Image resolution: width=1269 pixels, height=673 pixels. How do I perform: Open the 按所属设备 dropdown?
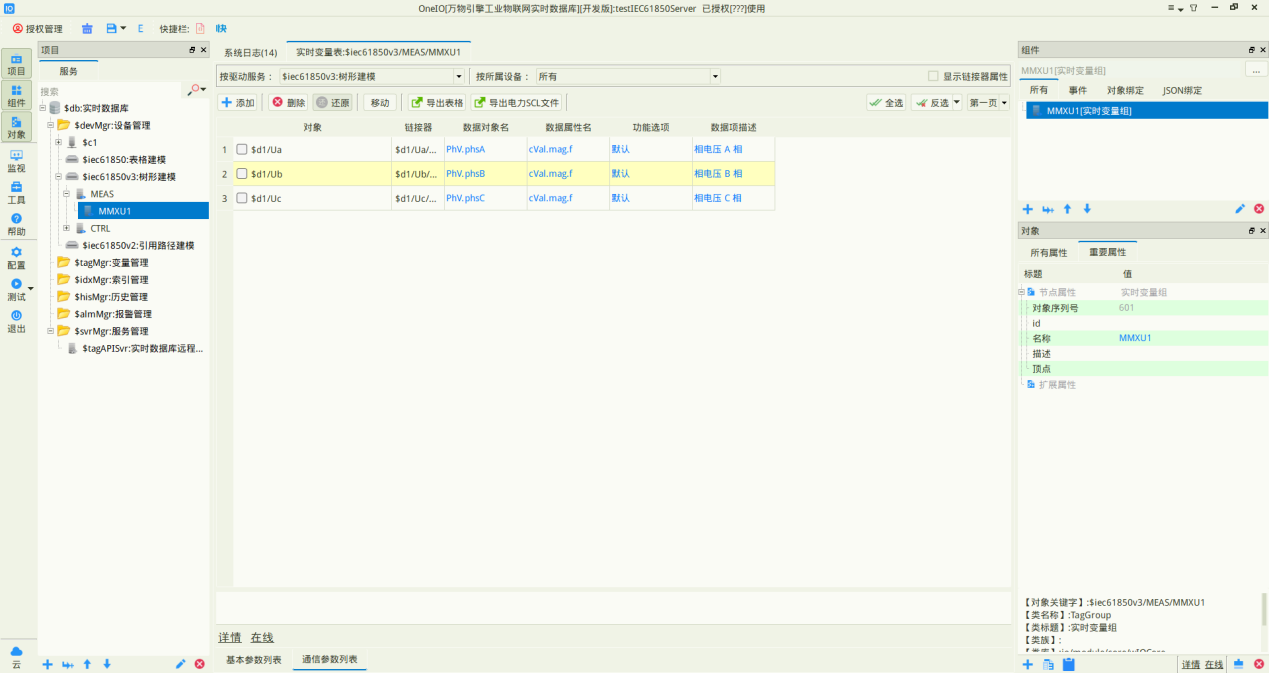627,76
